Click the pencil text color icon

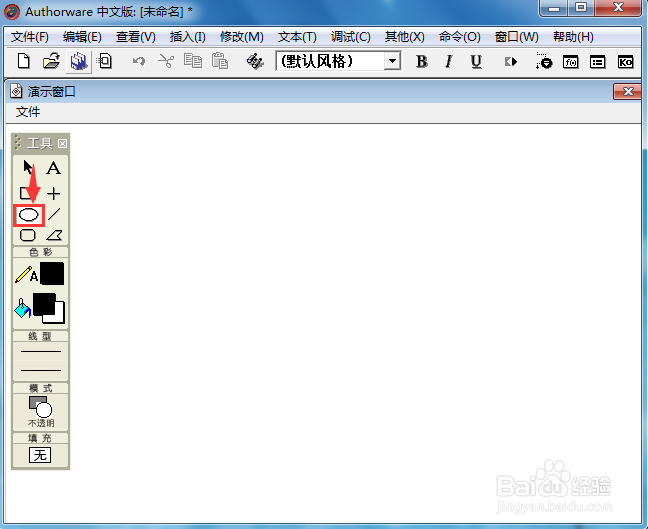[x=26, y=274]
